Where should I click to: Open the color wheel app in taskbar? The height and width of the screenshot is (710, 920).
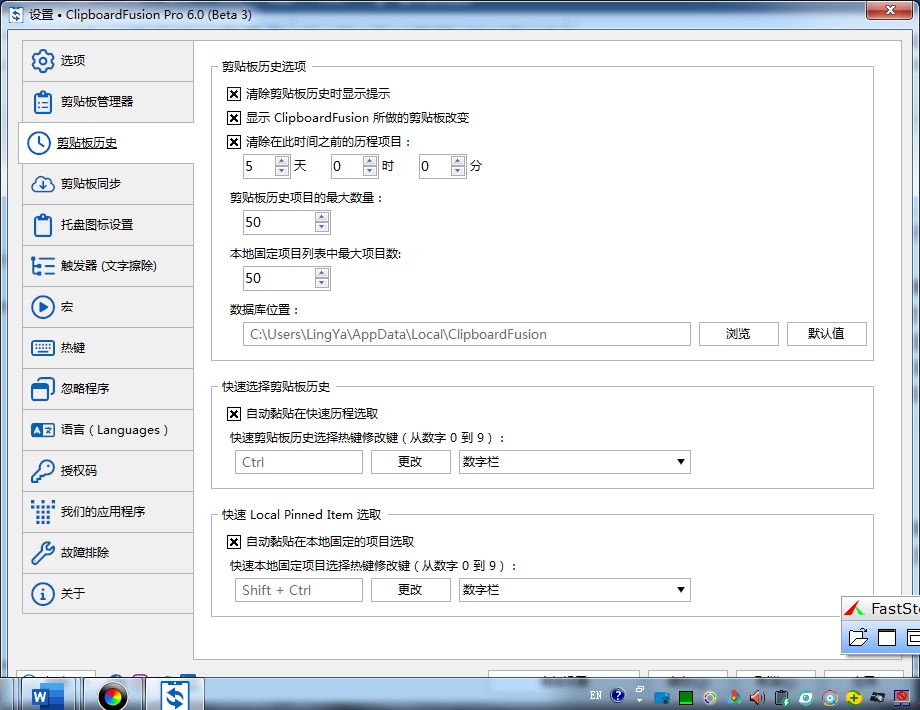(x=113, y=696)
